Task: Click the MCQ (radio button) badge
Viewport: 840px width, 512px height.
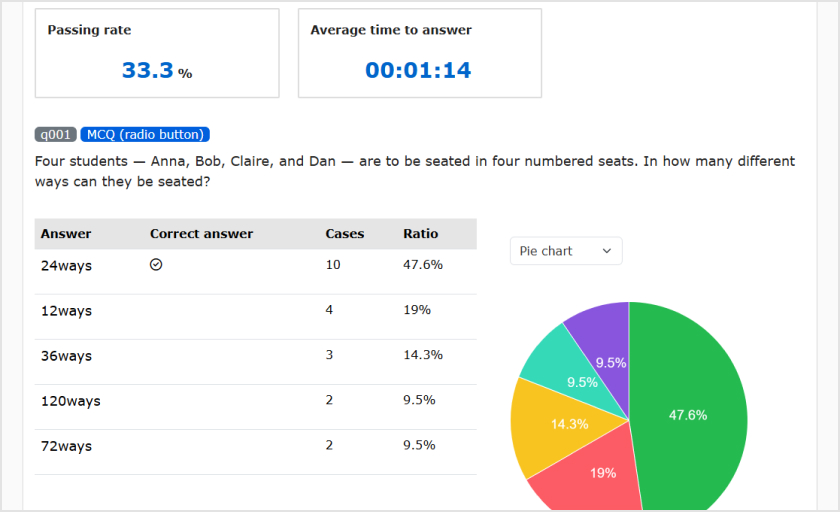Action: coord(145,135)
